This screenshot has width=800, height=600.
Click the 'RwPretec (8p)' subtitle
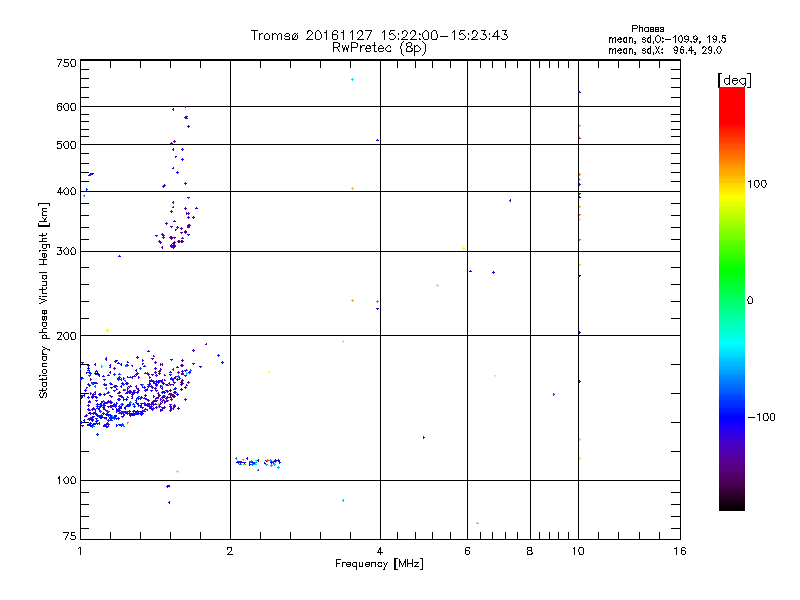click(379, 48)
